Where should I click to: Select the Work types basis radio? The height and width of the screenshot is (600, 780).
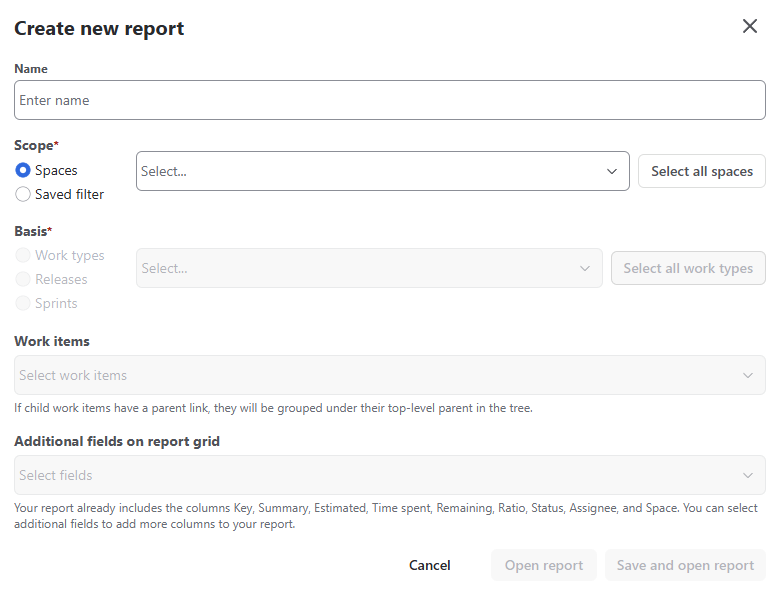tap(23, 256)
